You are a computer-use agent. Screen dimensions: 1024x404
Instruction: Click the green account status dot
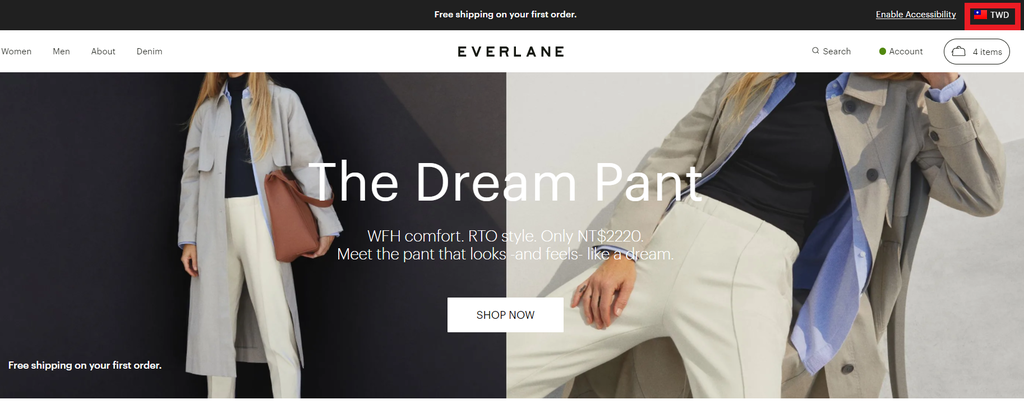[x=882, y=52]
